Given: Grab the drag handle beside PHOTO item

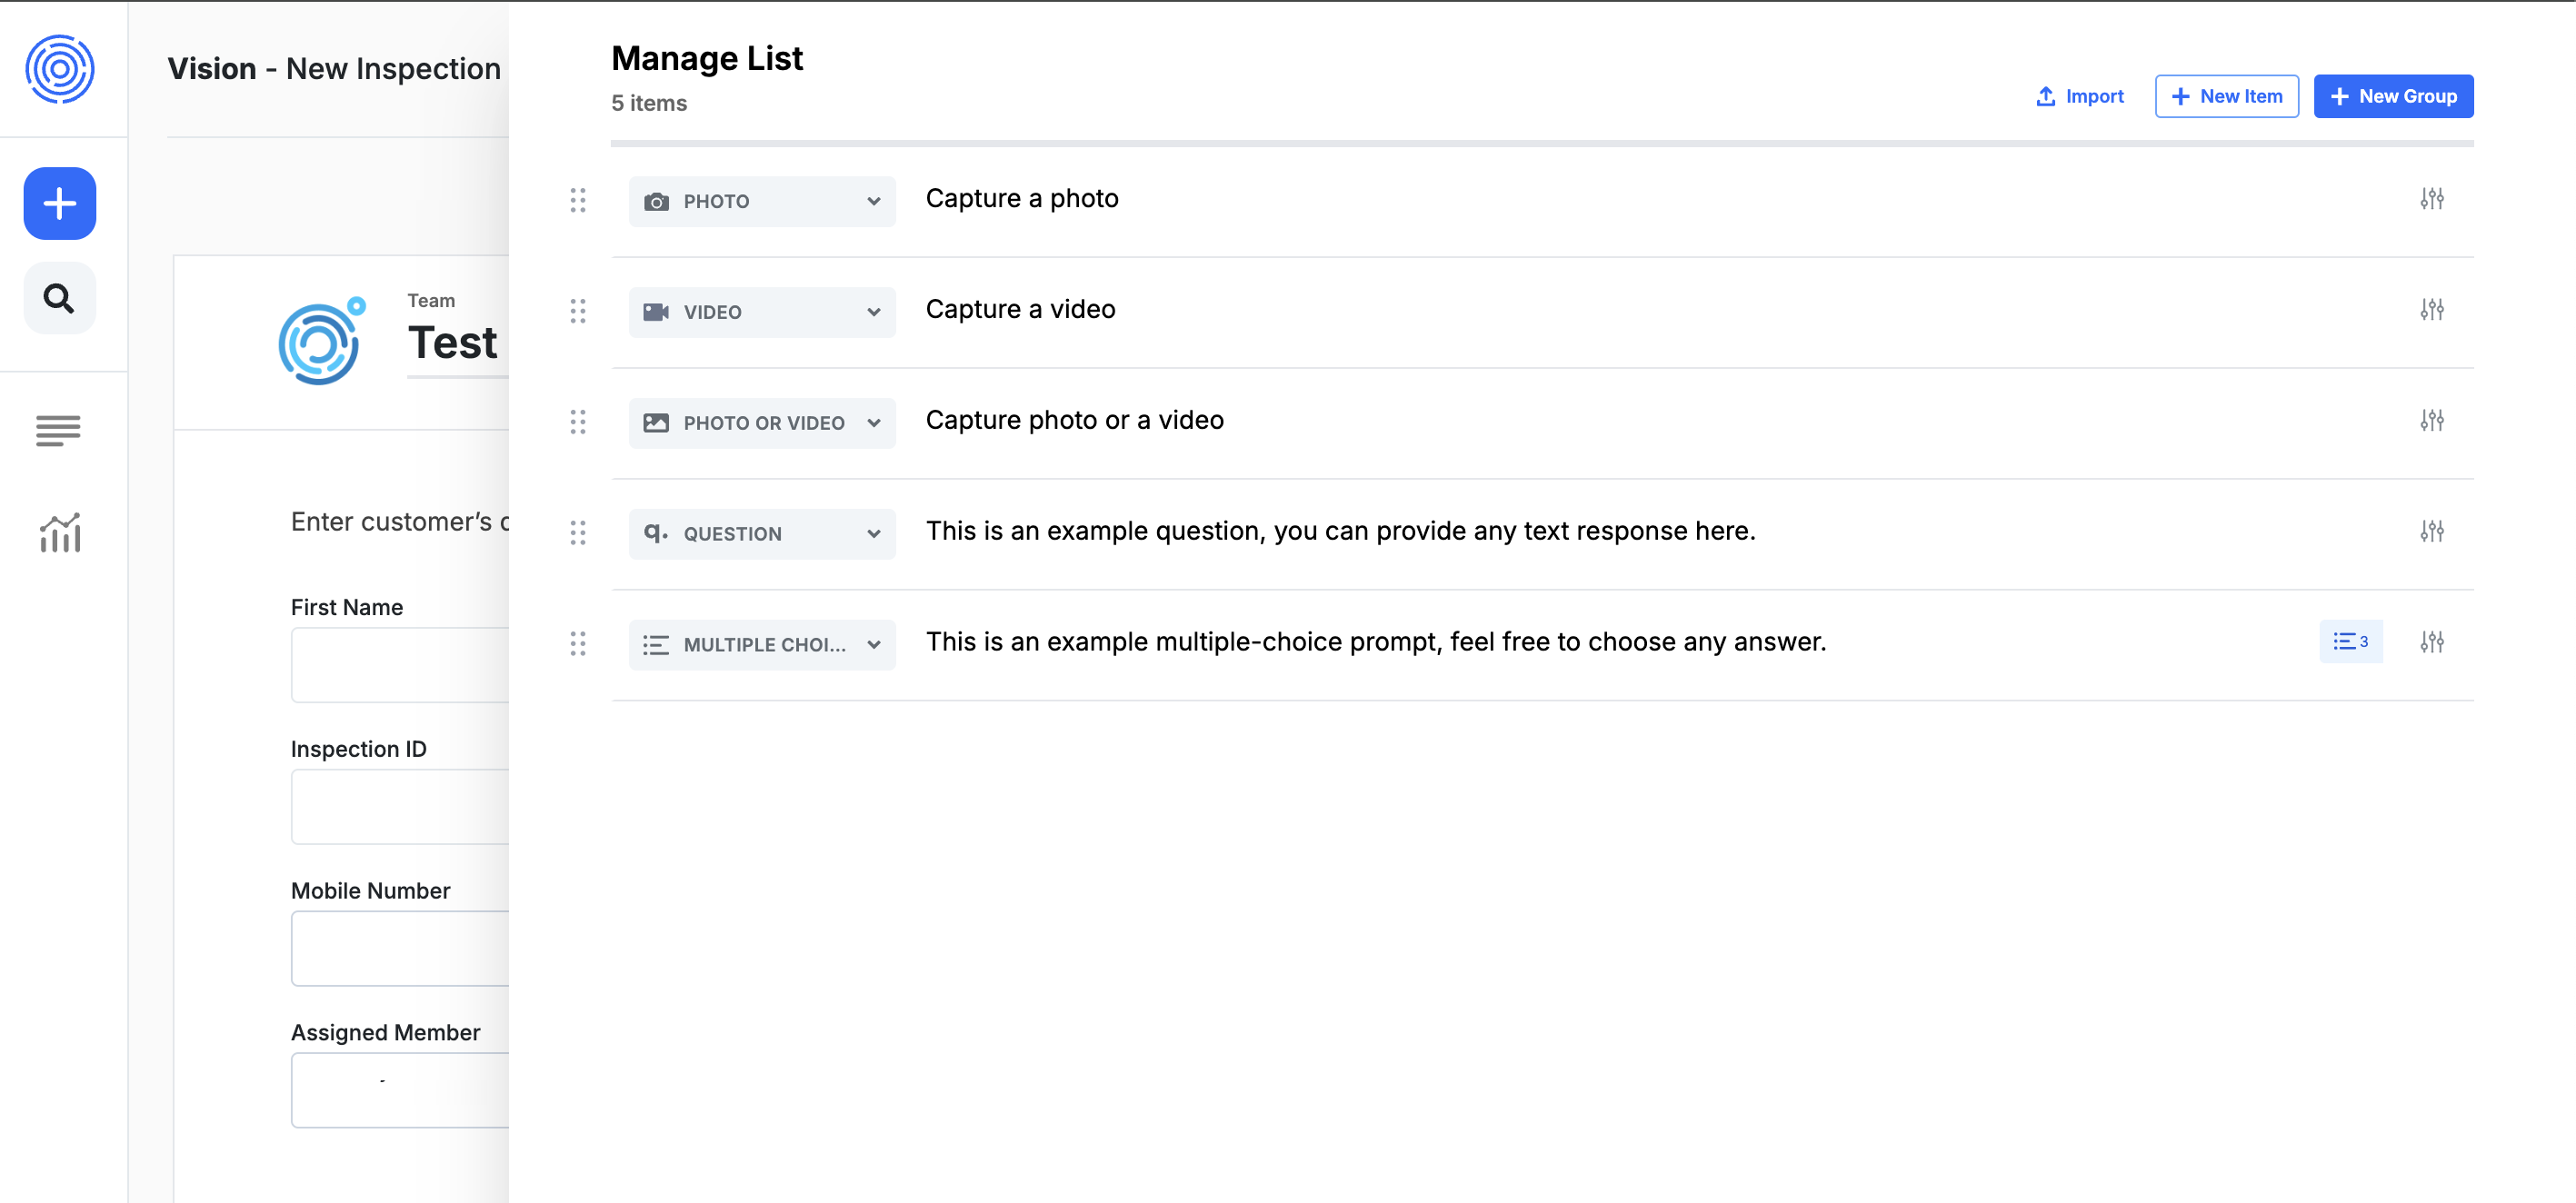Looking at the screenshot, I should pos(578,200).
